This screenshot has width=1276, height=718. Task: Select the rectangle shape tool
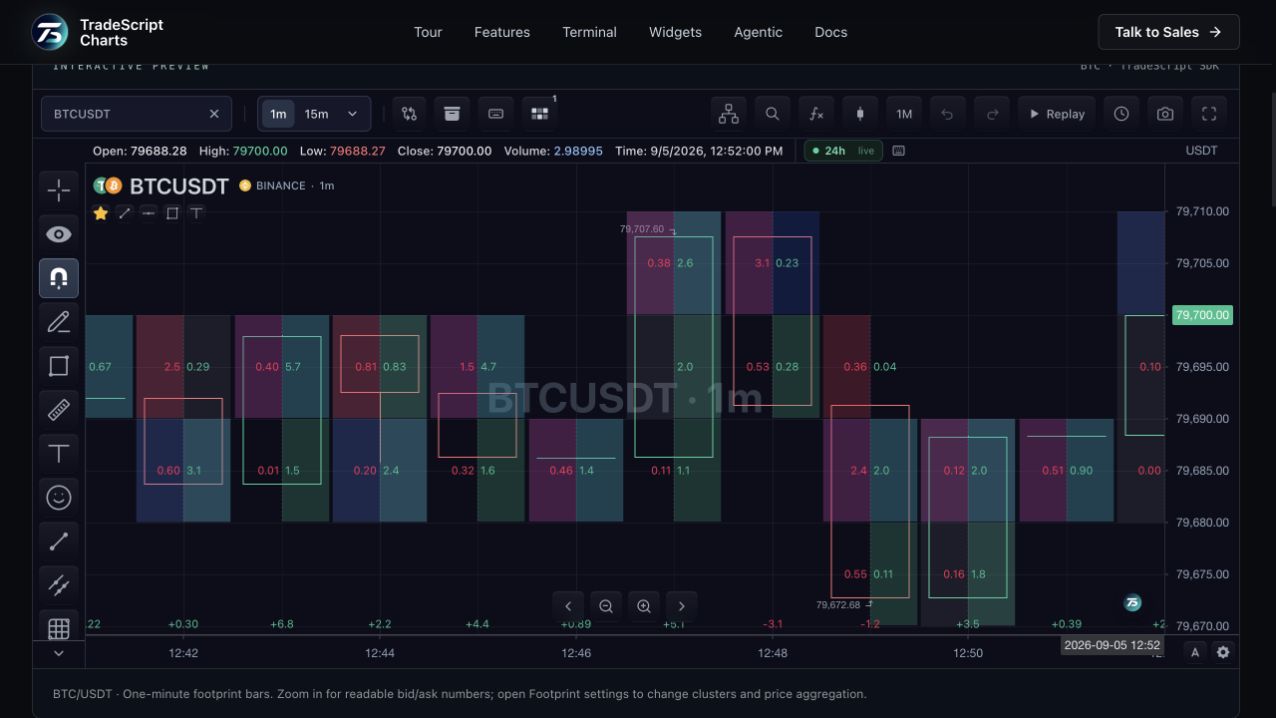59,365
